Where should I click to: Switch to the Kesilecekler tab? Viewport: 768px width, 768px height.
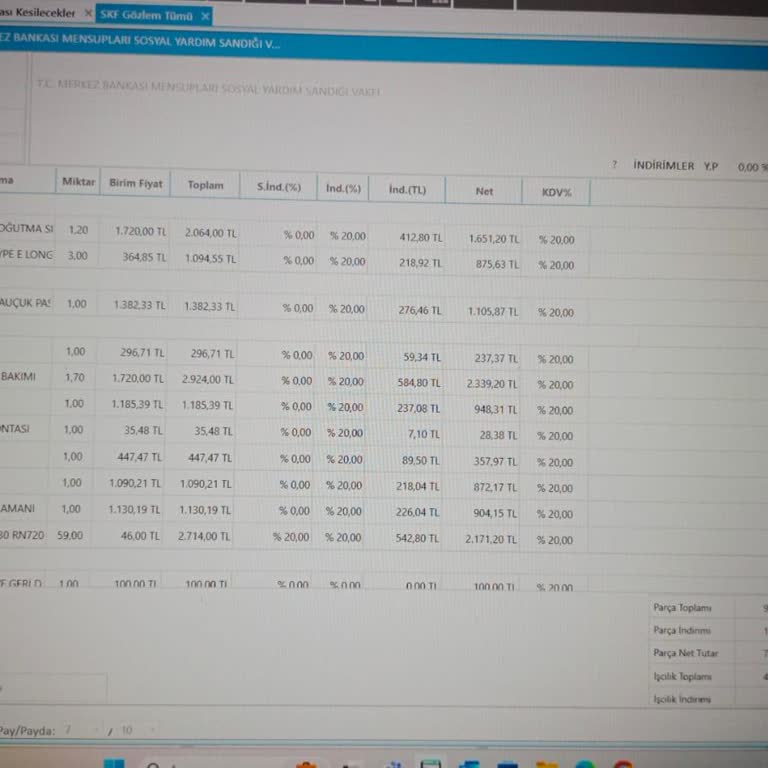click(x=38, y=13)
